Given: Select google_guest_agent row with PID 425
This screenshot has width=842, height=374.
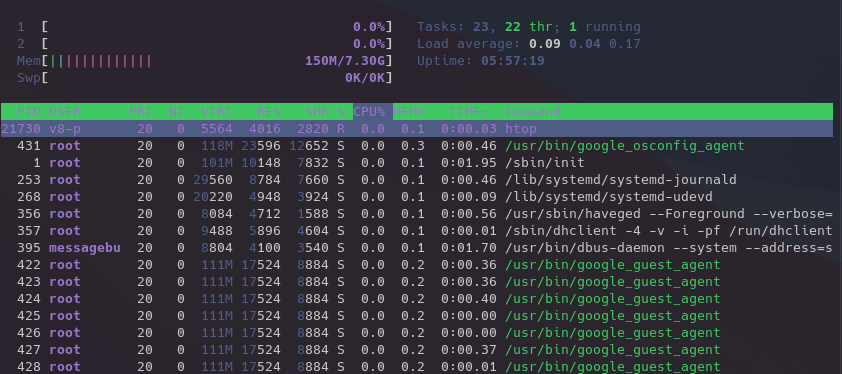Looking at the screenshot, I should pyautogui.click(x=417, y=316).
